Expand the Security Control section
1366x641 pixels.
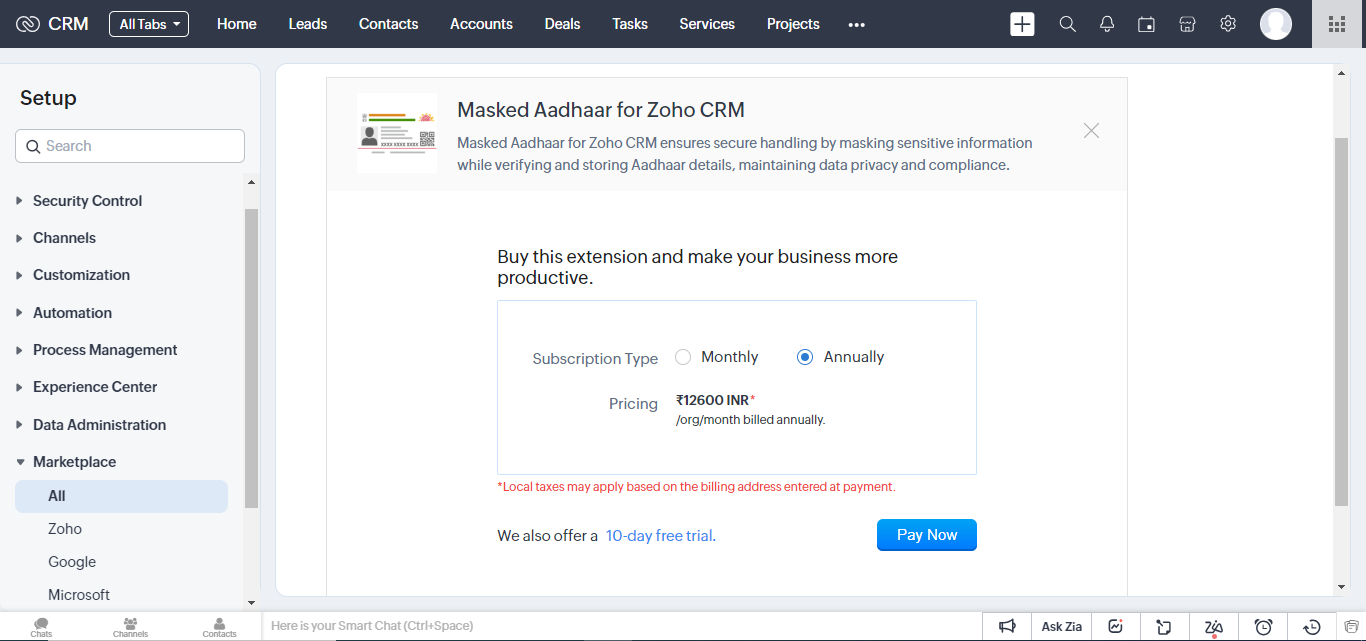pos(87,201)
